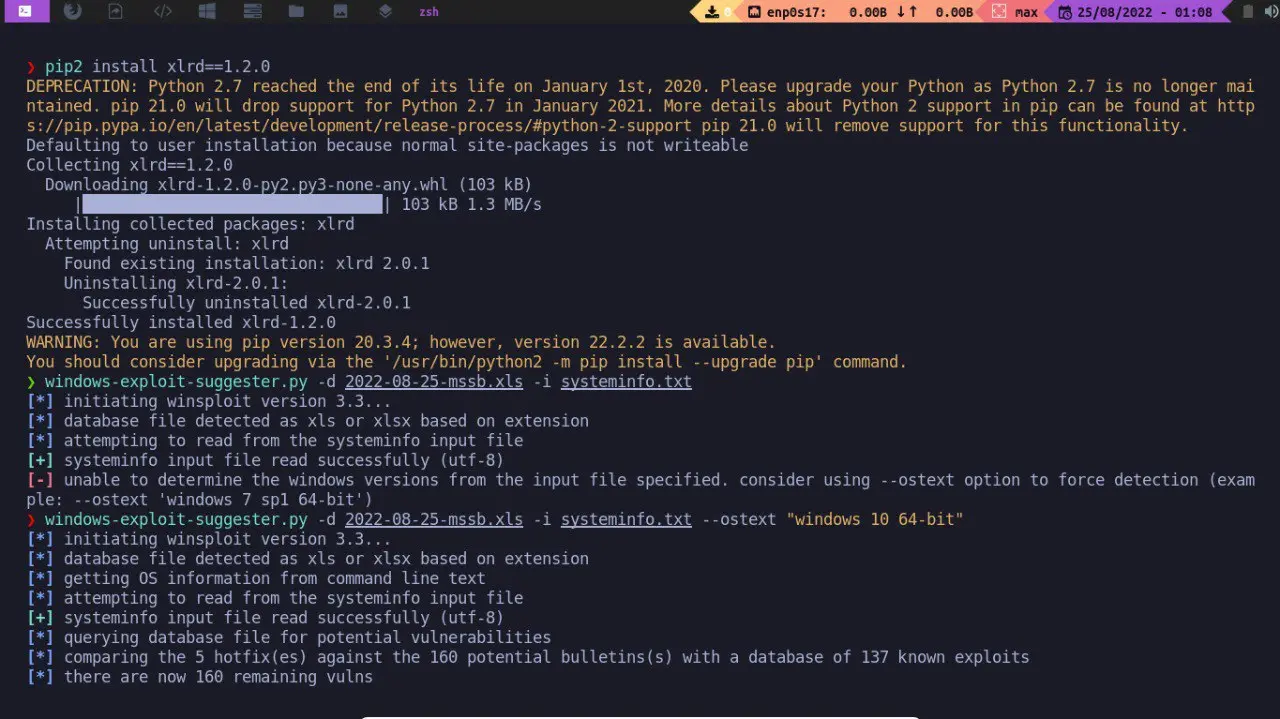Click 2022-08-25-mssb.xls in the --ostext command
Image resolution: width=1280 pixels, height=719 pixels.
[434, 519]
